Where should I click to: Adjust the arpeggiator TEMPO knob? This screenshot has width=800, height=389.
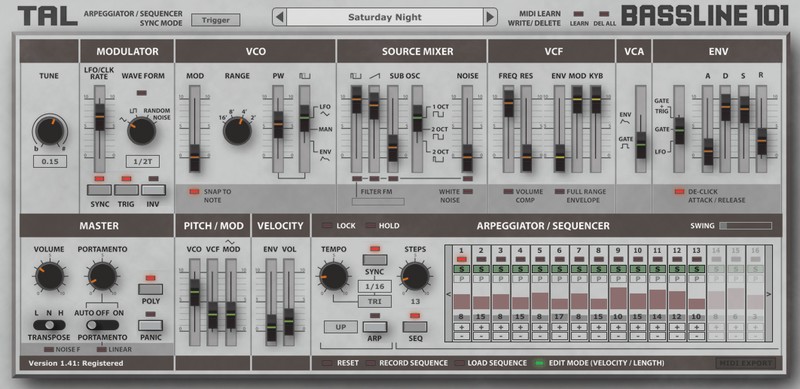pyautogui.click(x=334, y=276)
